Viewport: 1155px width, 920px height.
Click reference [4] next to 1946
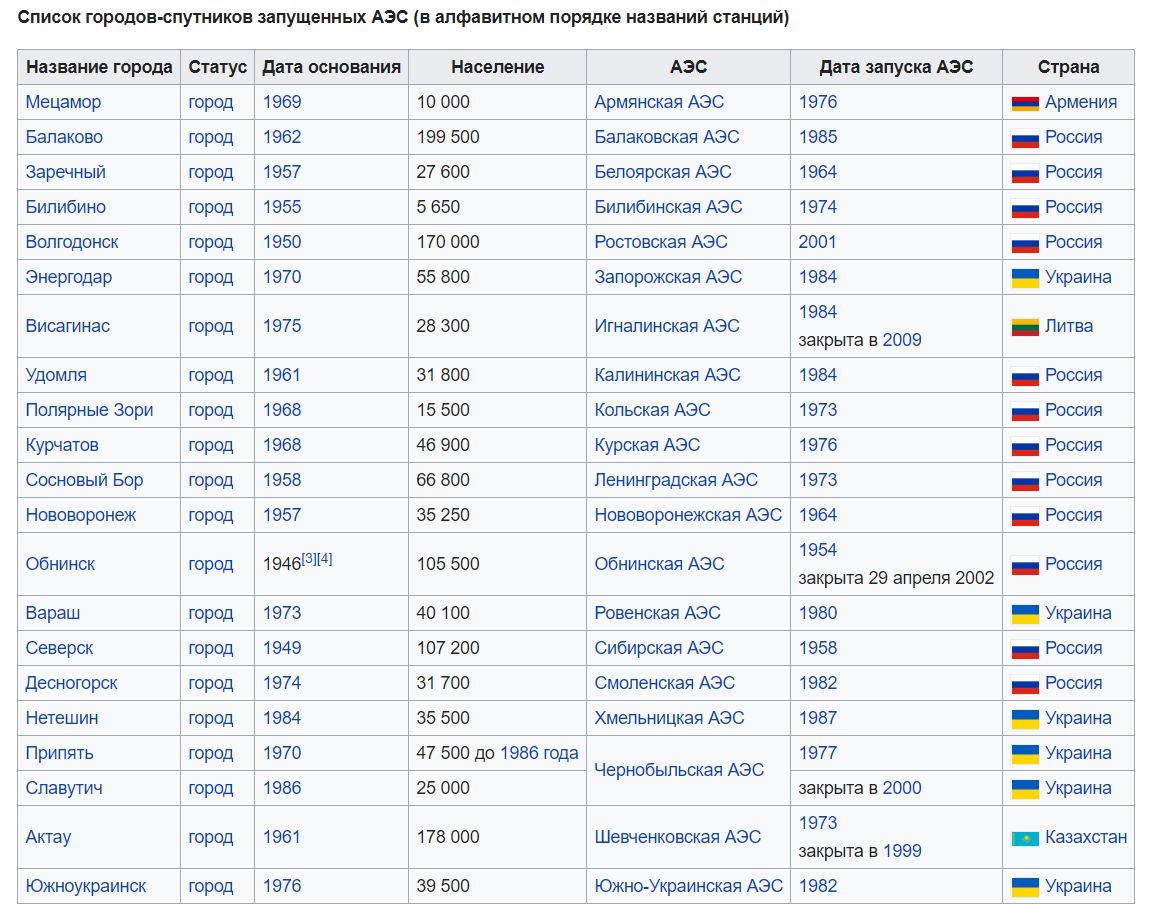325,559
